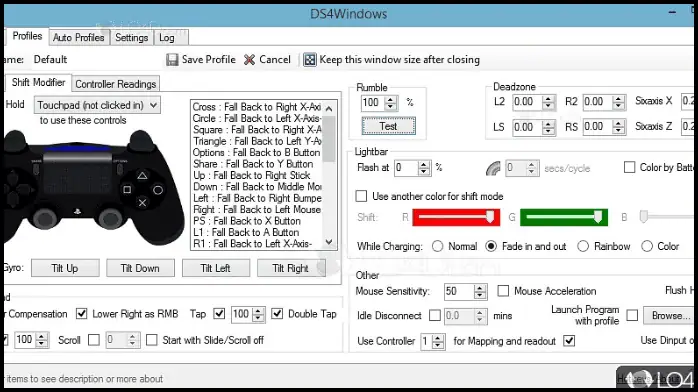Click the Save Profile floppy disk icon
Image resolution: width=698 pixels, height=392 pixels.
pyautogui.click(x=172, y=60)
